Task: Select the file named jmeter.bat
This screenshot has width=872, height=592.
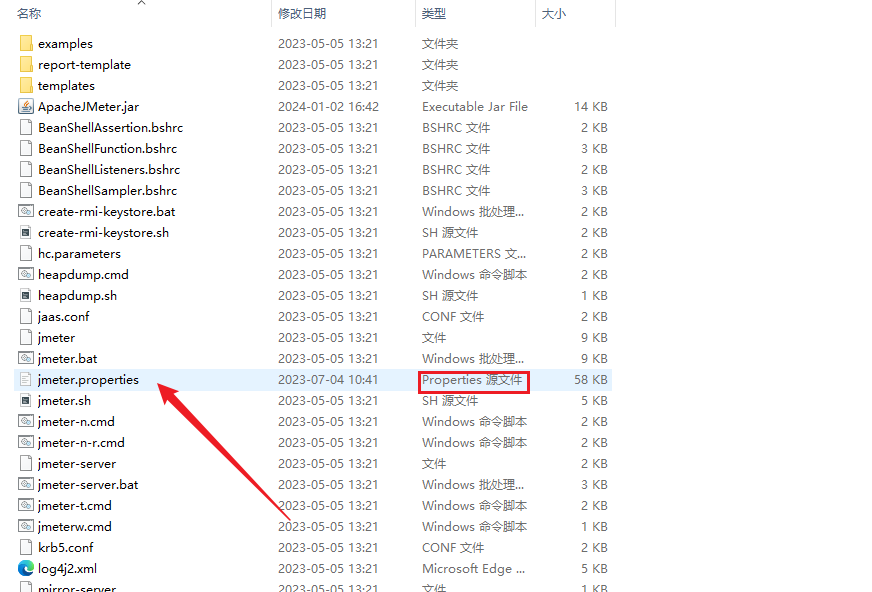Action: pos(67,358)
